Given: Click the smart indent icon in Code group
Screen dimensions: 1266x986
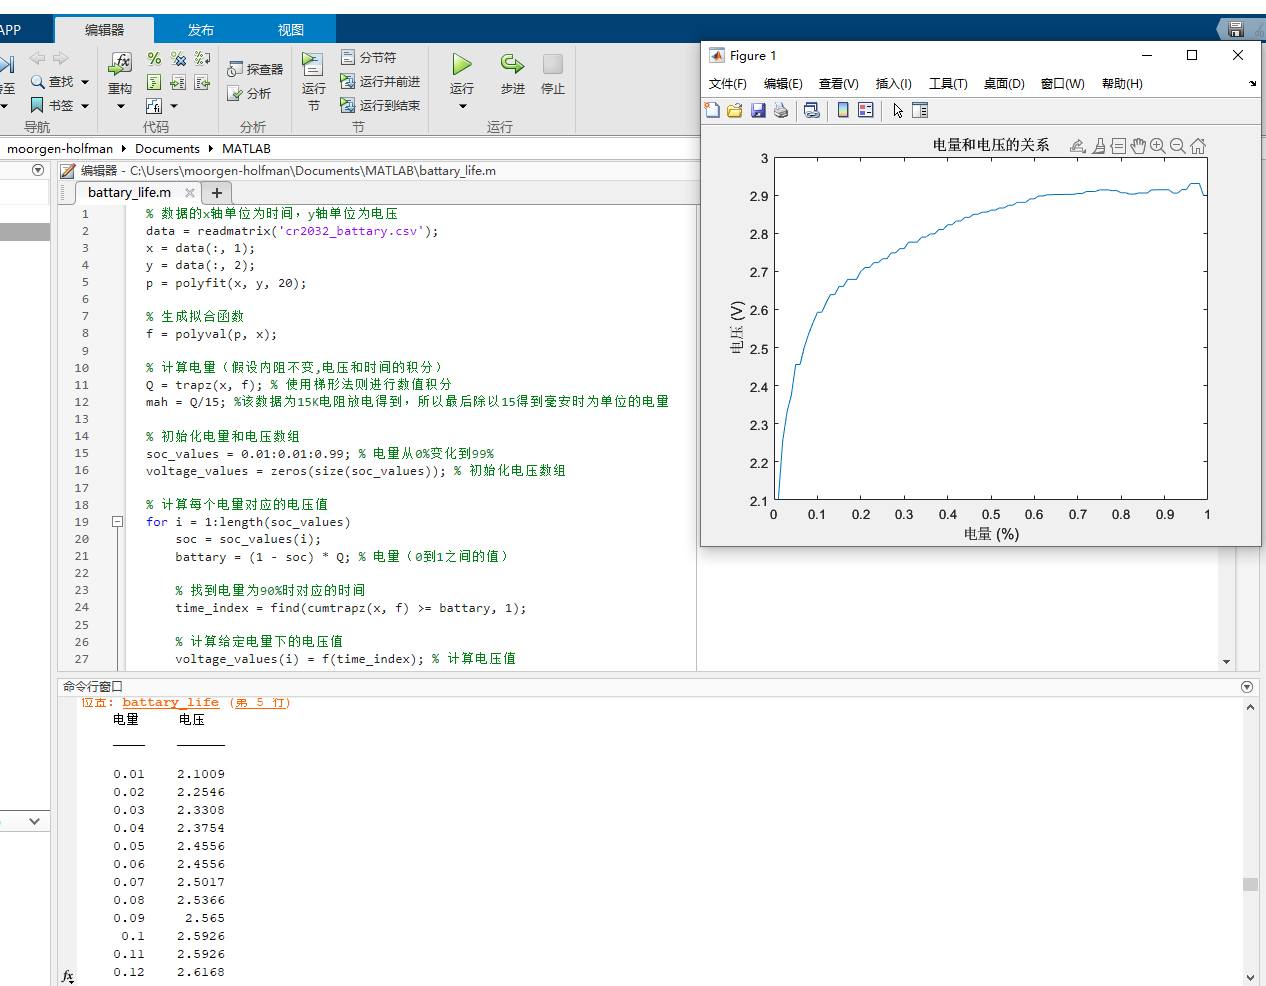Looking at the screenshot, I should click(154, 82).
